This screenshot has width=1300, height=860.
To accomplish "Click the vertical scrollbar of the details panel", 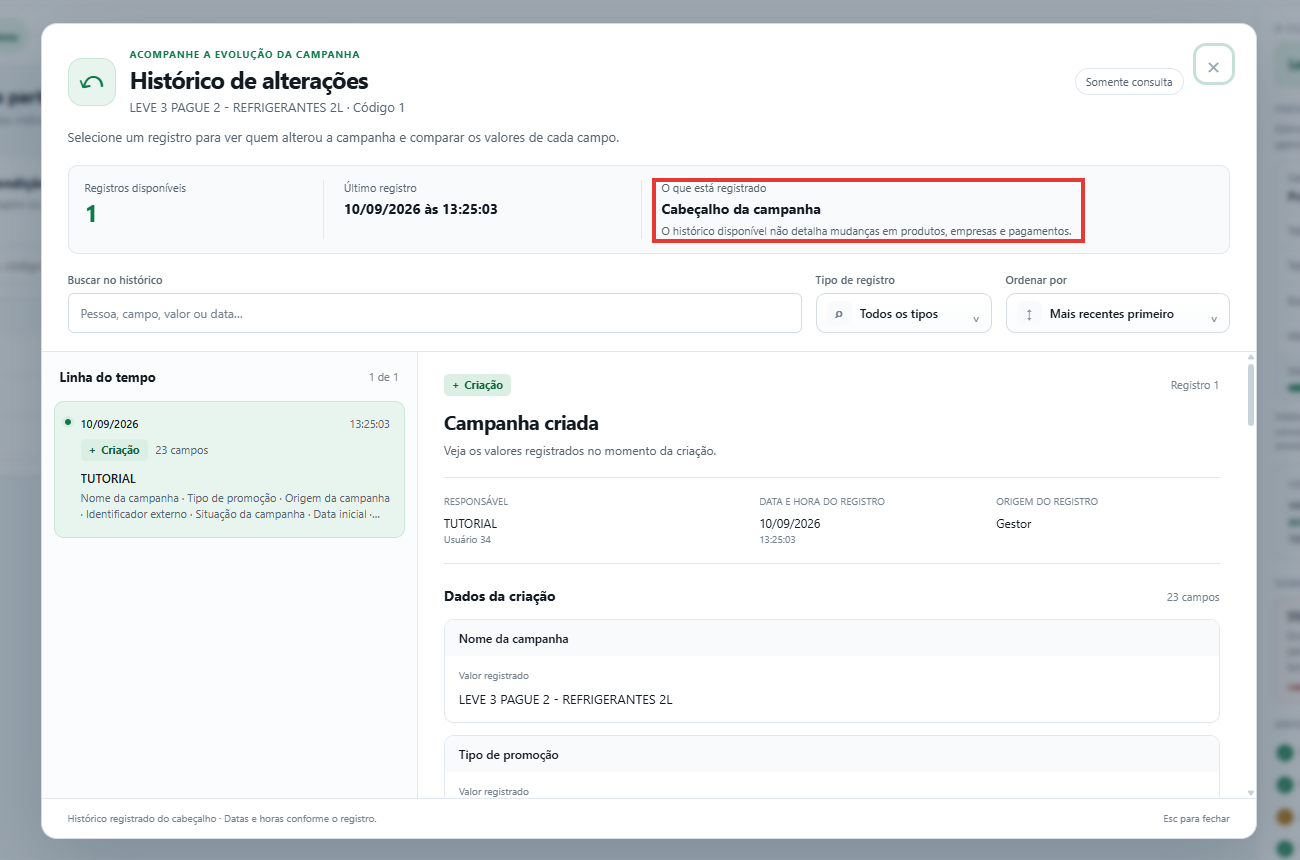I will tap(1251, 395).
